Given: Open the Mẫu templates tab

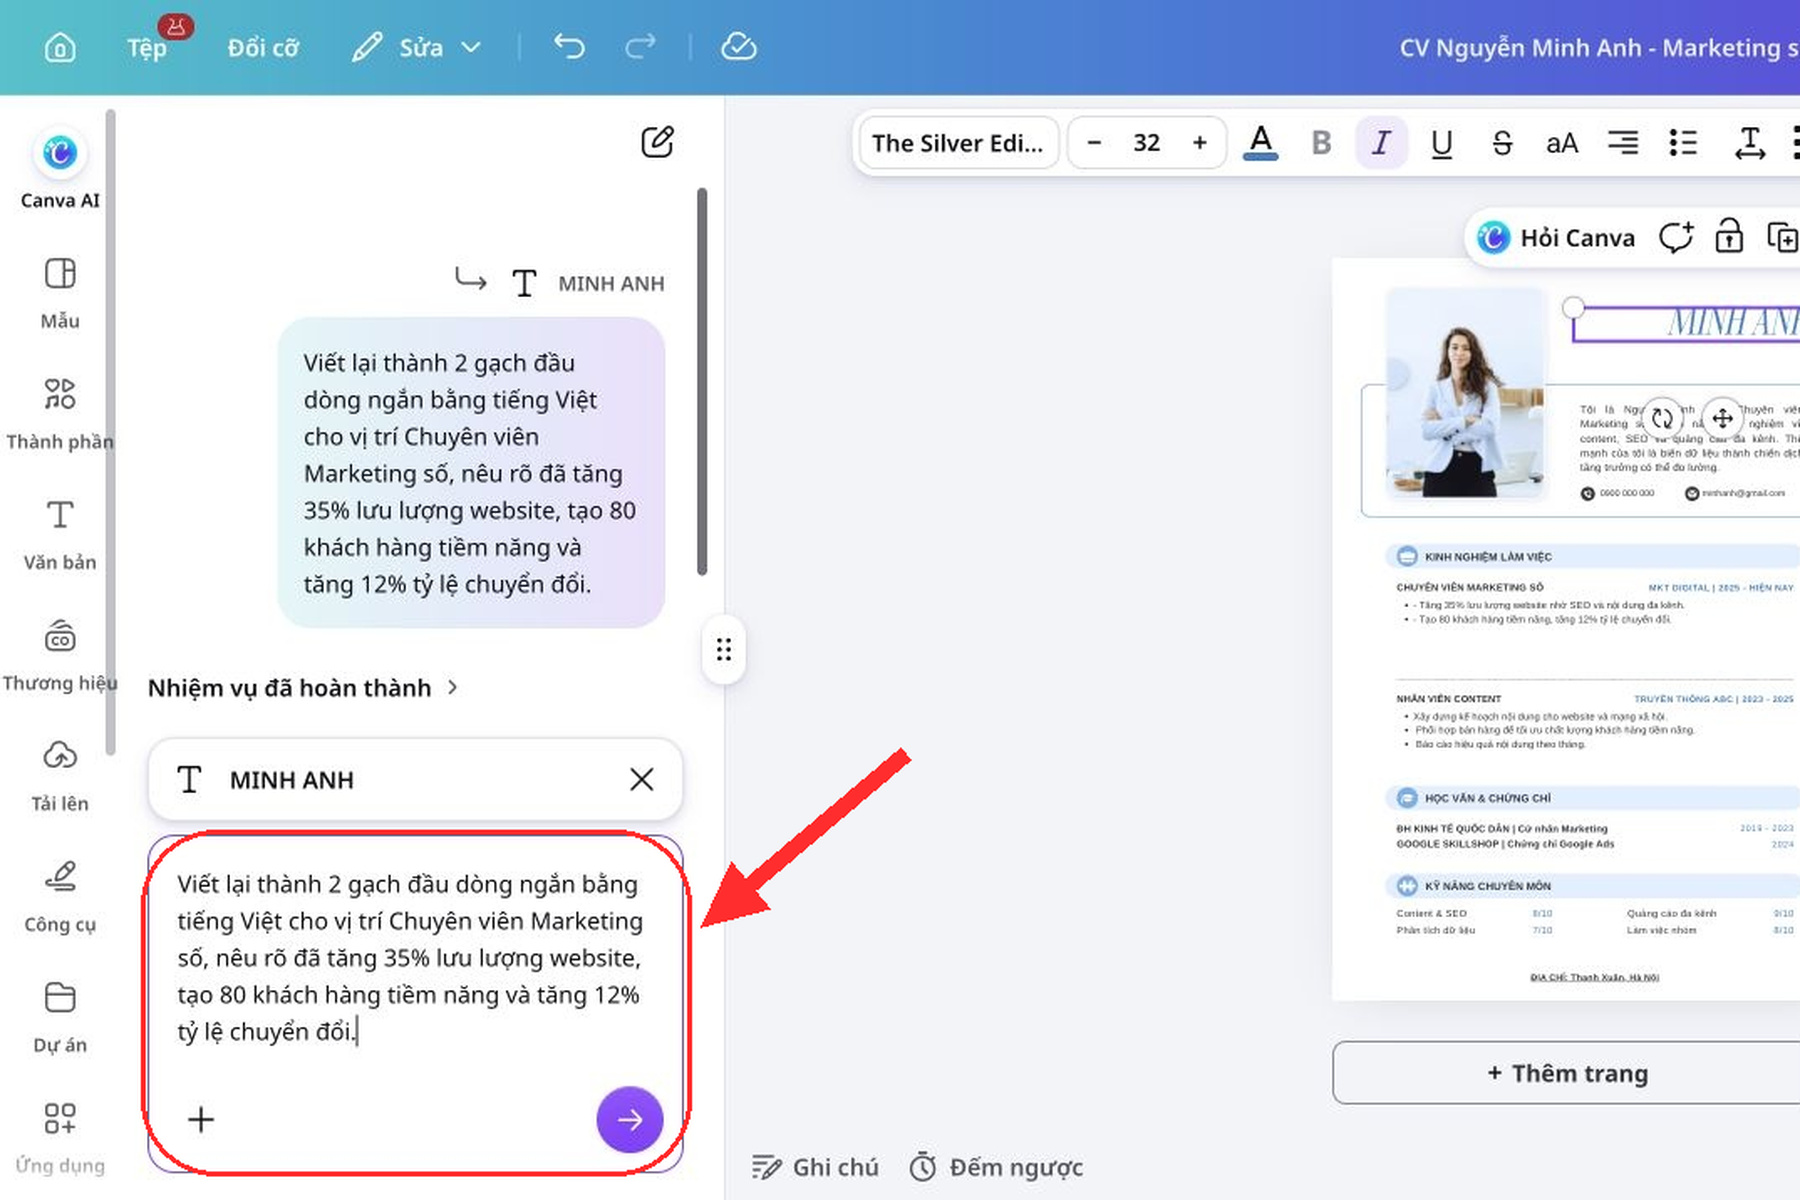Looking at the screenshot, I should (60, 293).
